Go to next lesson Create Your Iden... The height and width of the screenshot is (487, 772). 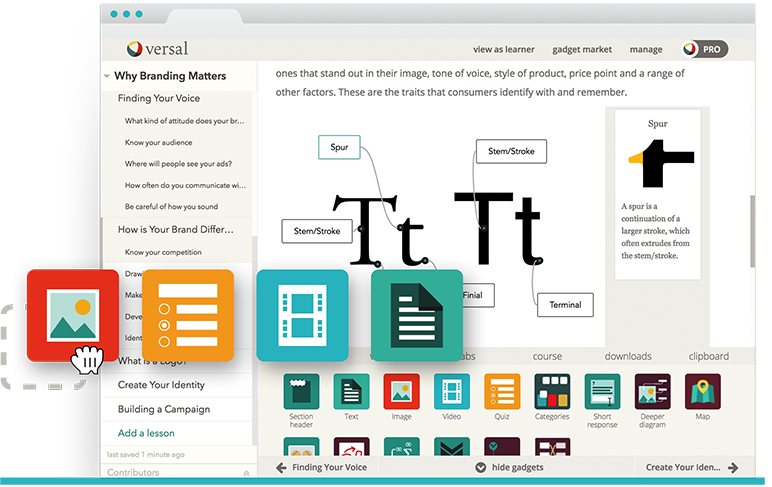(683, 468)
